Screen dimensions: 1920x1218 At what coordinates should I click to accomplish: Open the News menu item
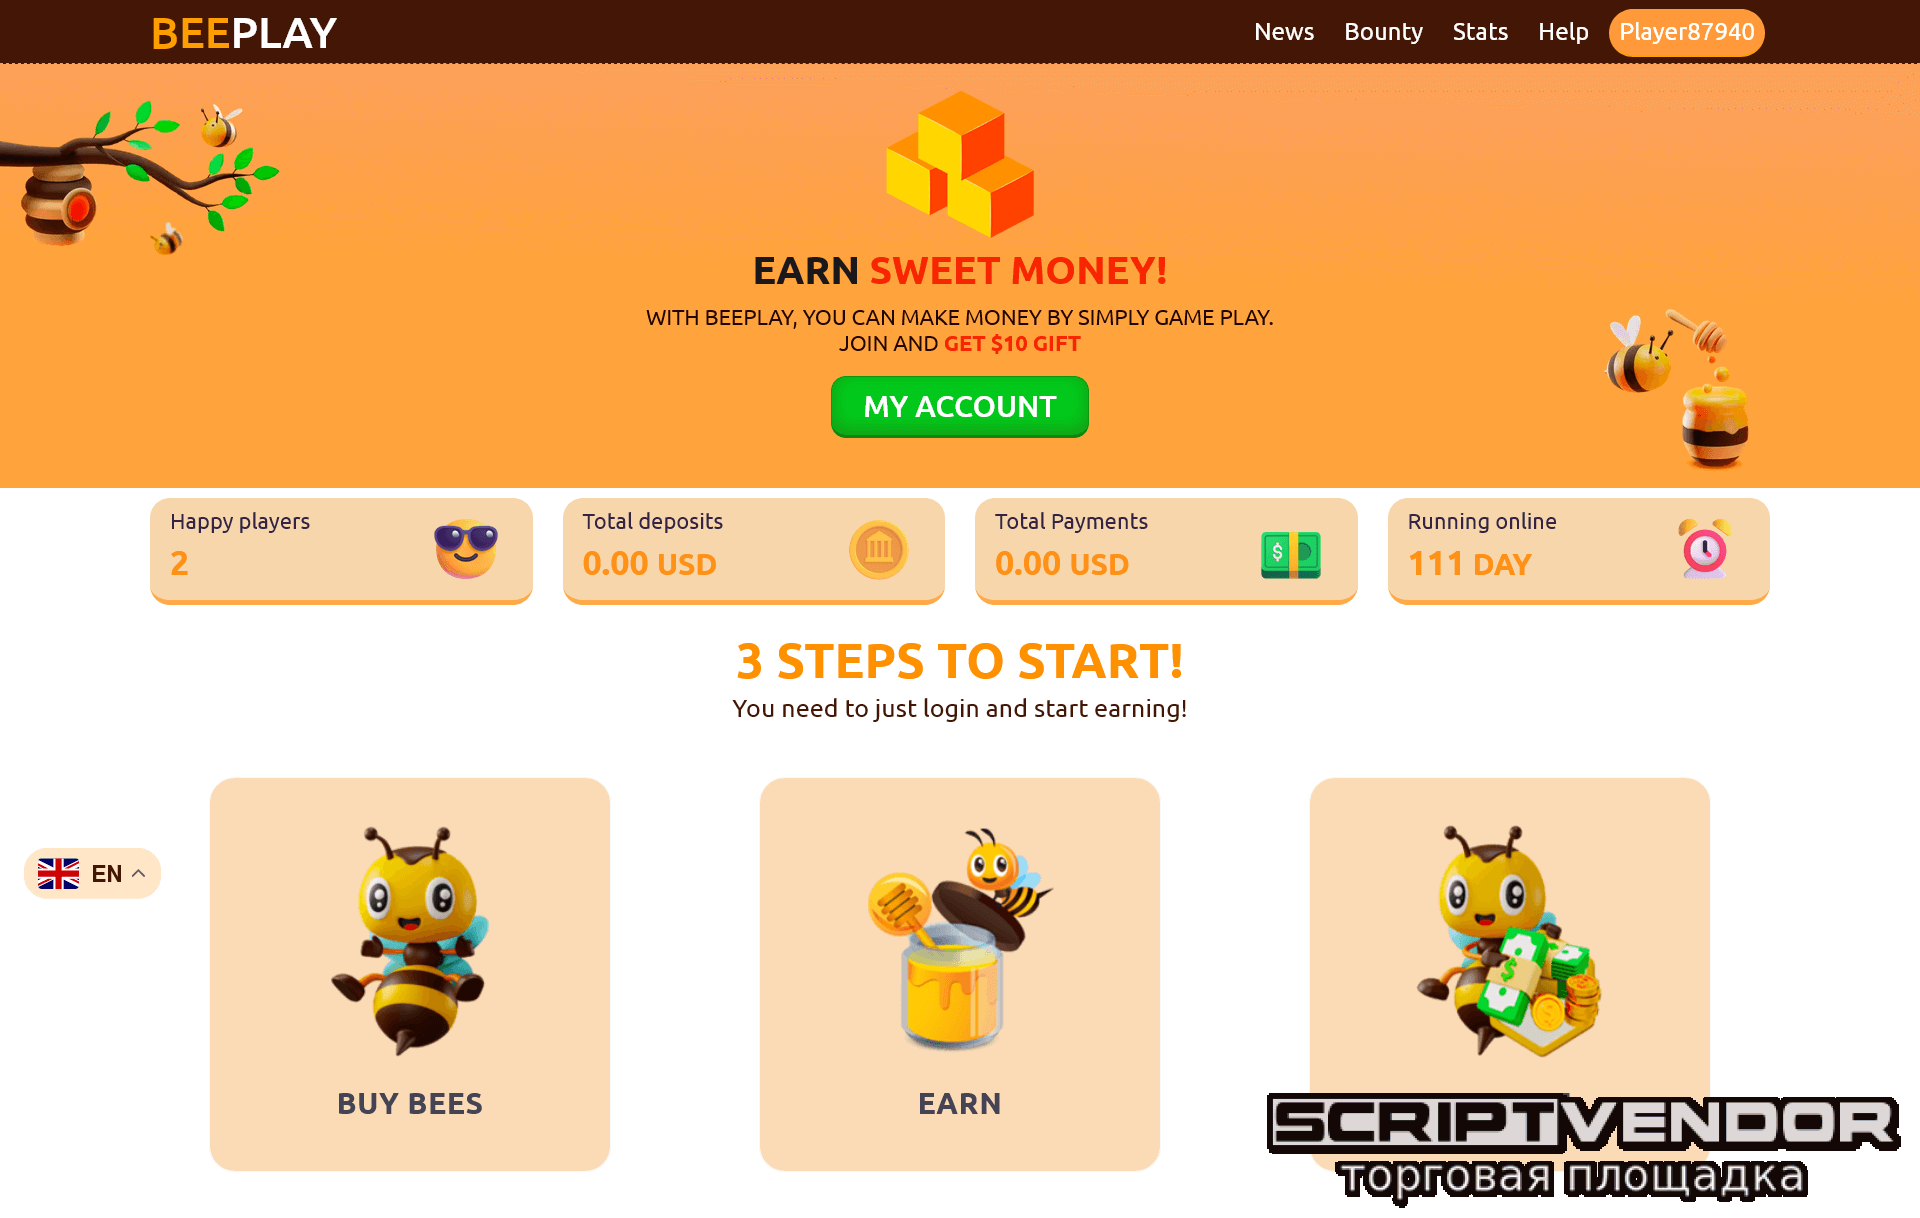[x=1284, y=32]
